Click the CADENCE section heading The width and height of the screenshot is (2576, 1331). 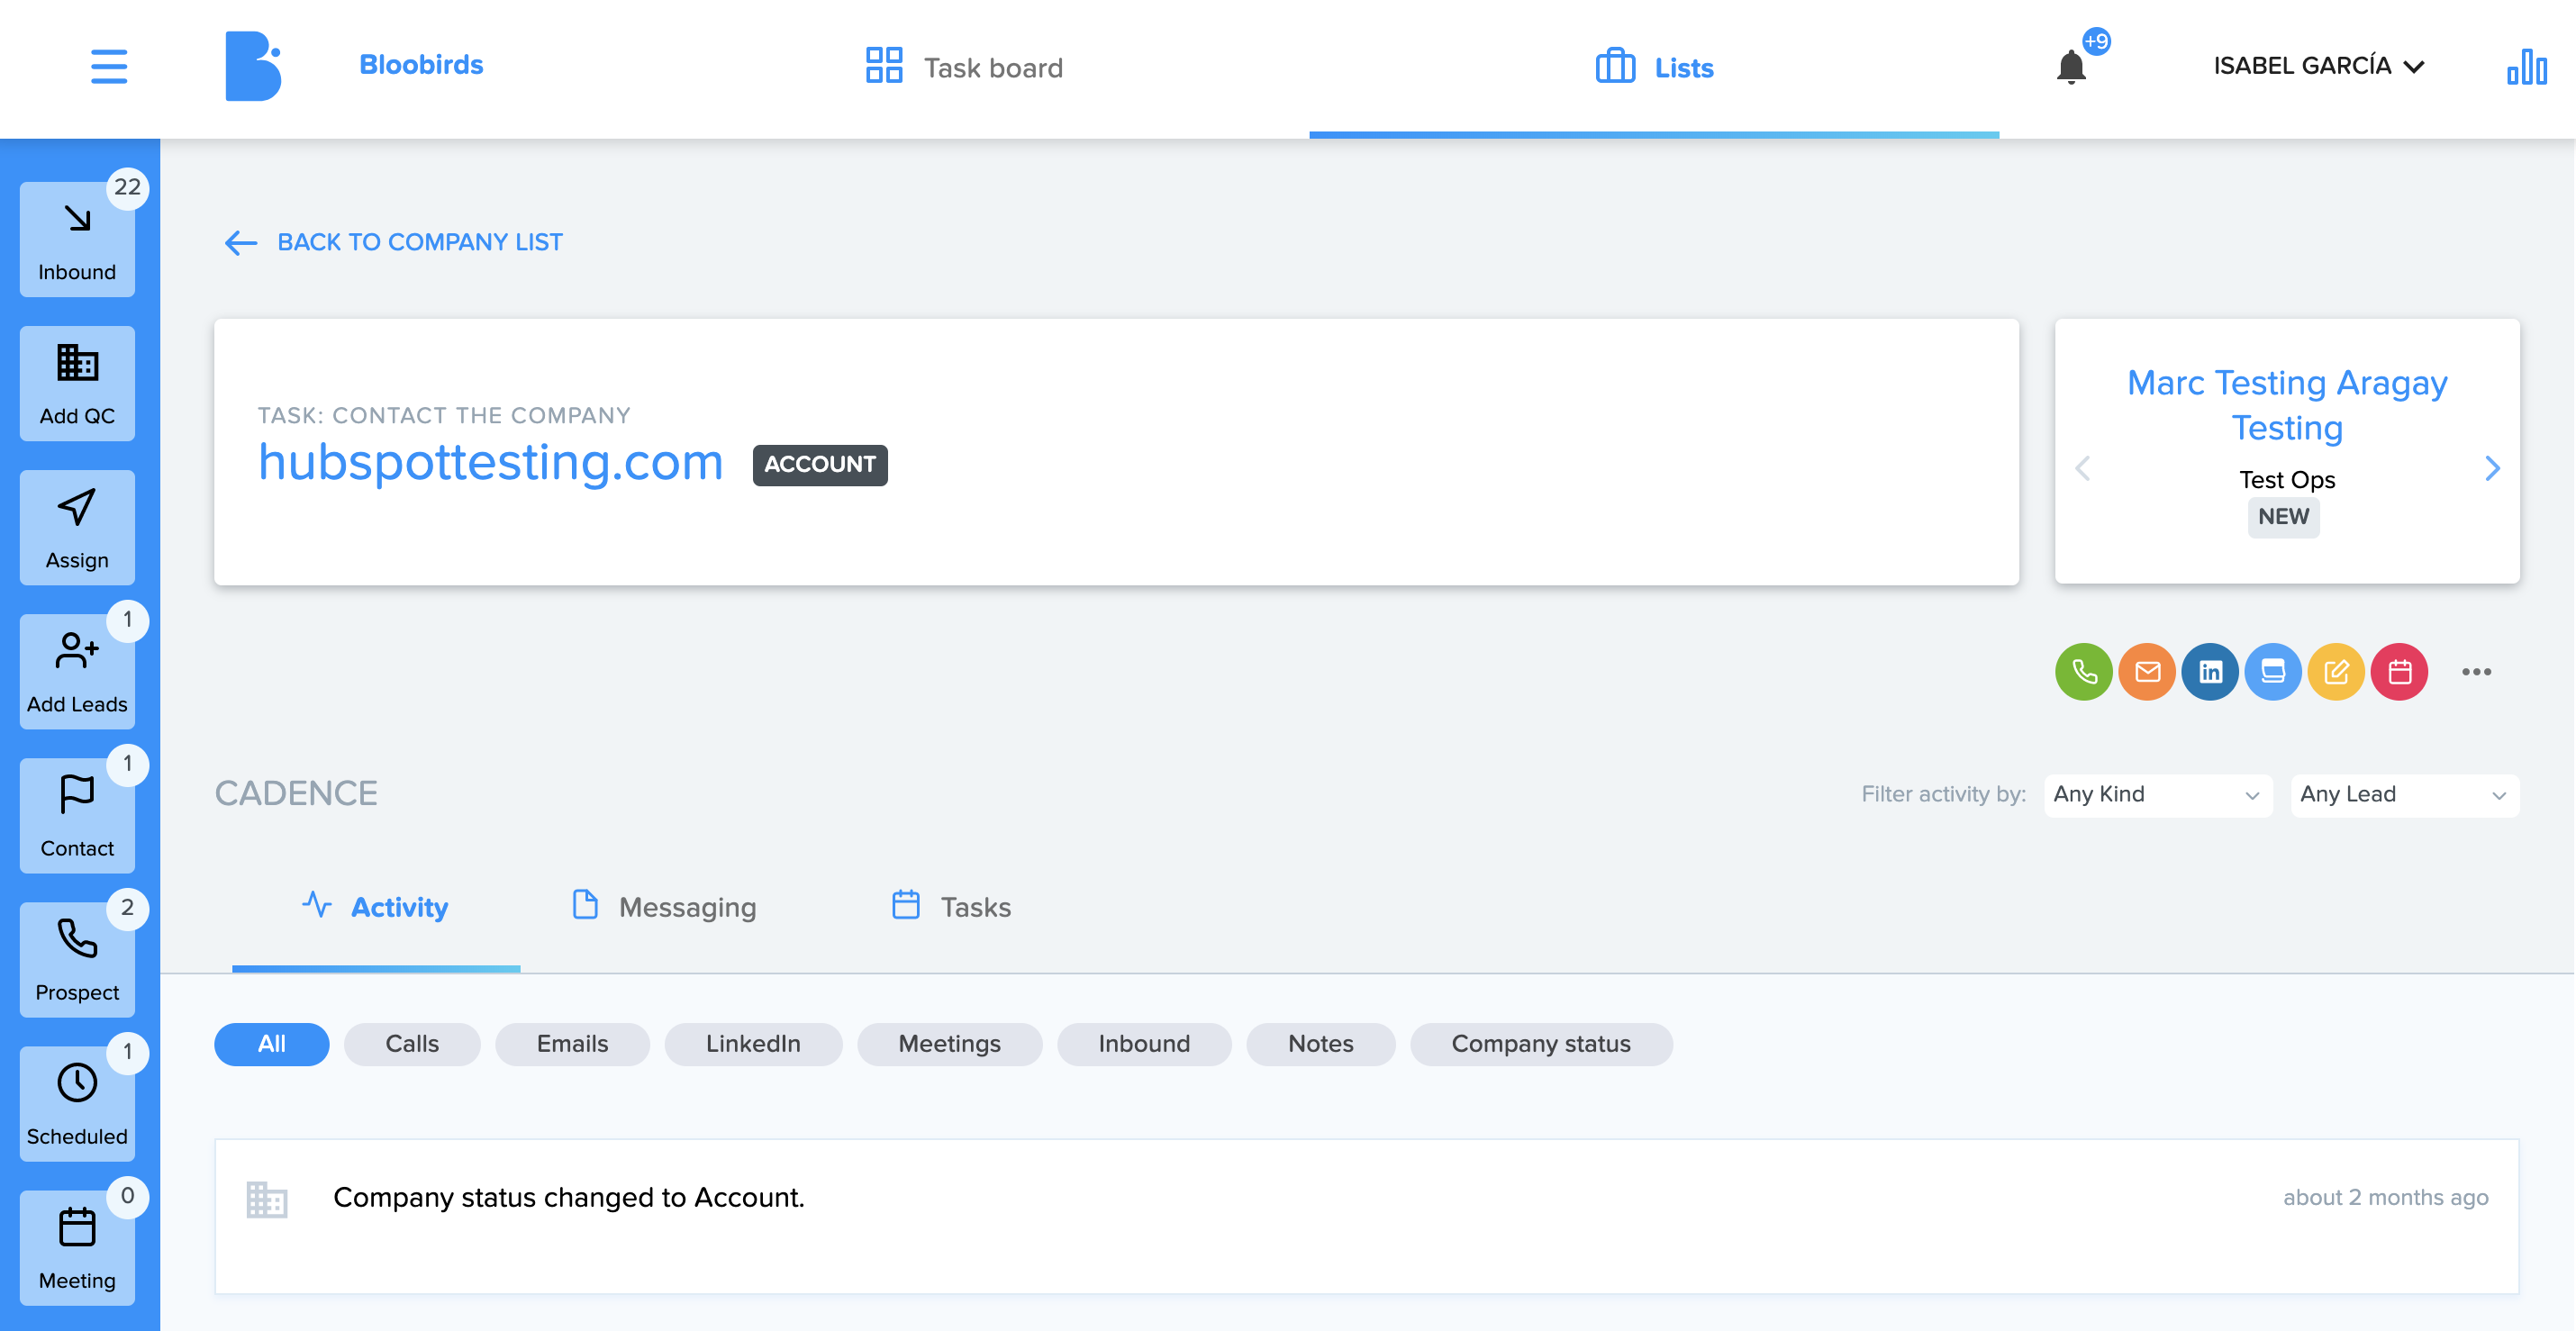pyautogui.click(x=296, y=794)
